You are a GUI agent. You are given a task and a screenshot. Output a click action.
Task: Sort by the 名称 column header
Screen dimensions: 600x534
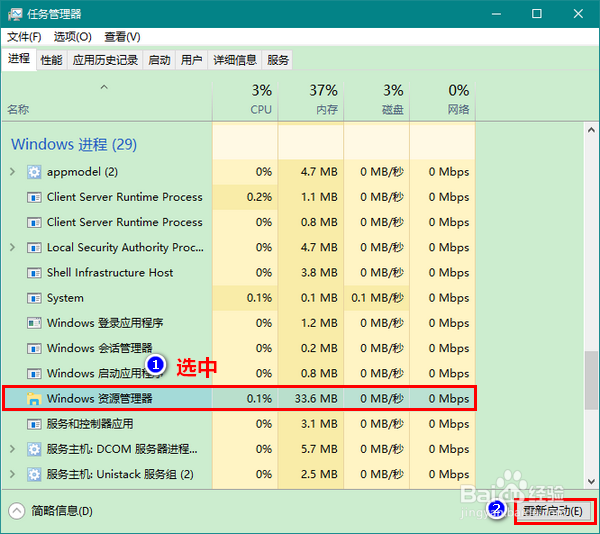pyautogui.click(x=107, y=101)
